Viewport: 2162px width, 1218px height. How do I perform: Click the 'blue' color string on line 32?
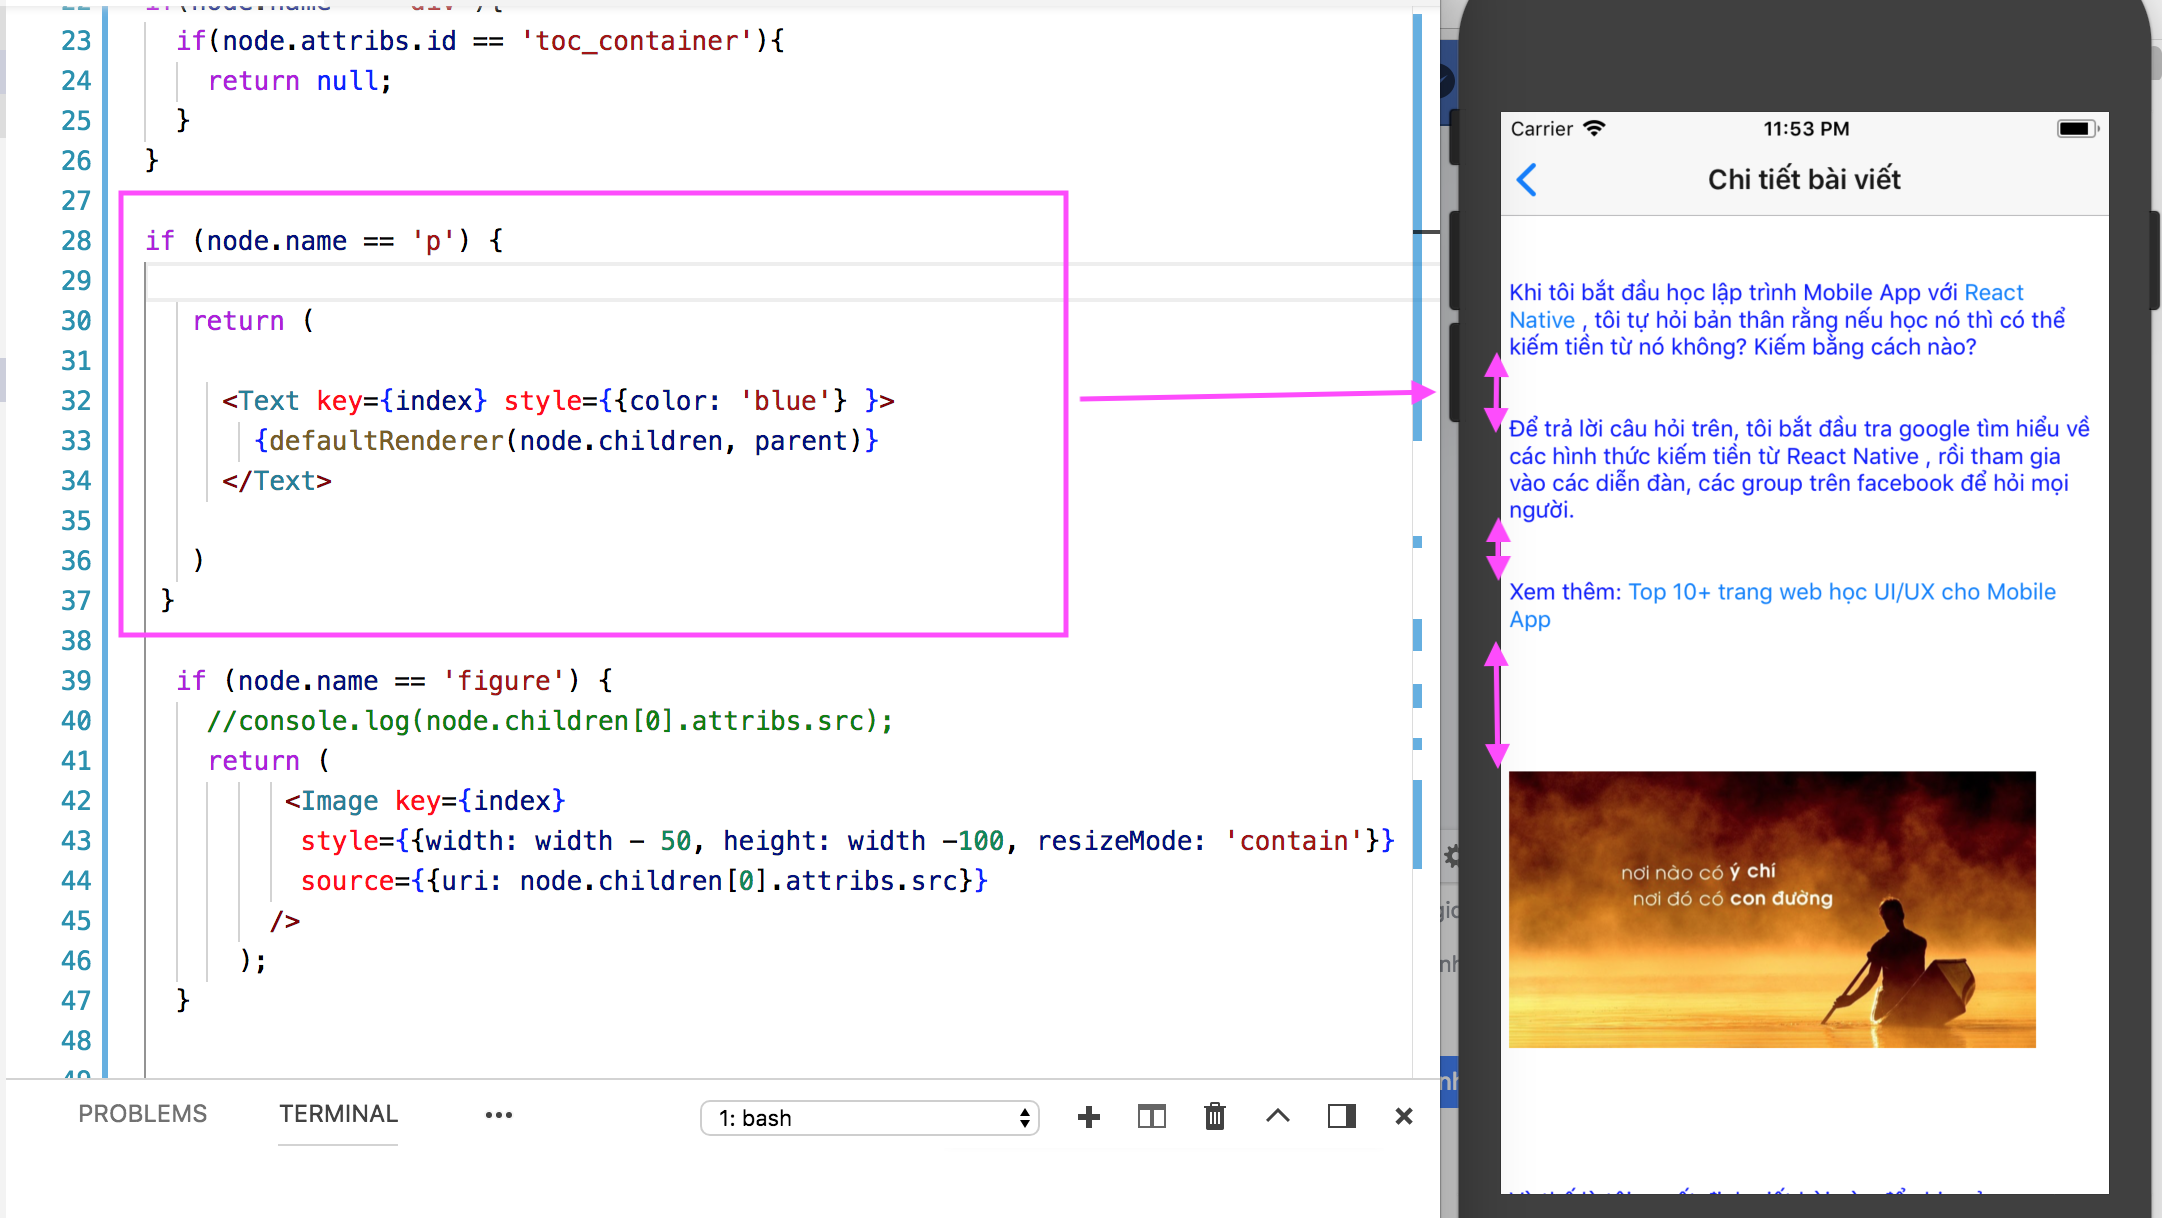(785, 401)
